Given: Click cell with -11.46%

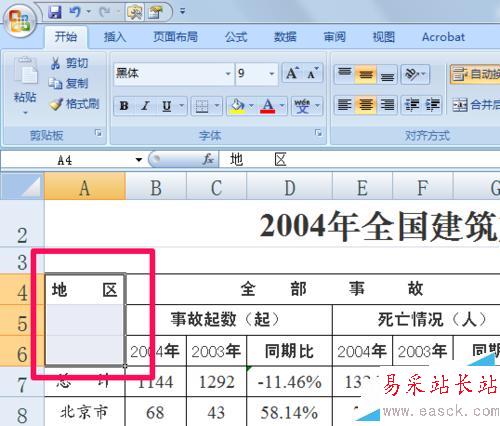Looking at the screenshot, I should pos(289,382).
